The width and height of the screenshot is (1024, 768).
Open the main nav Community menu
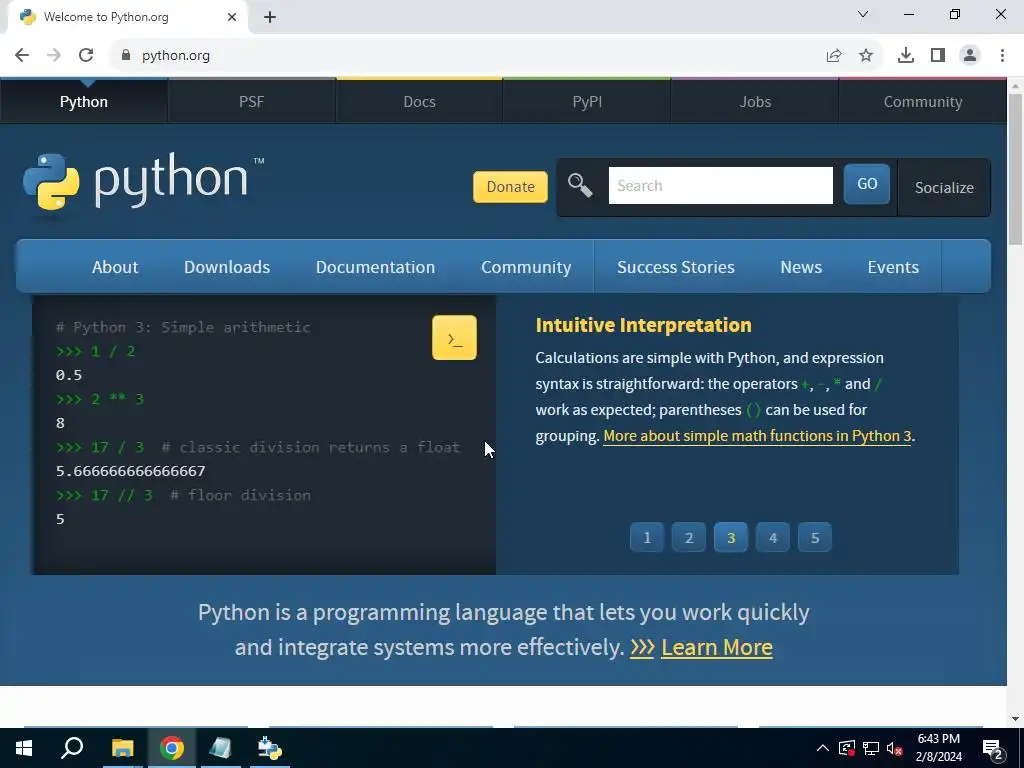pos(526,267)
